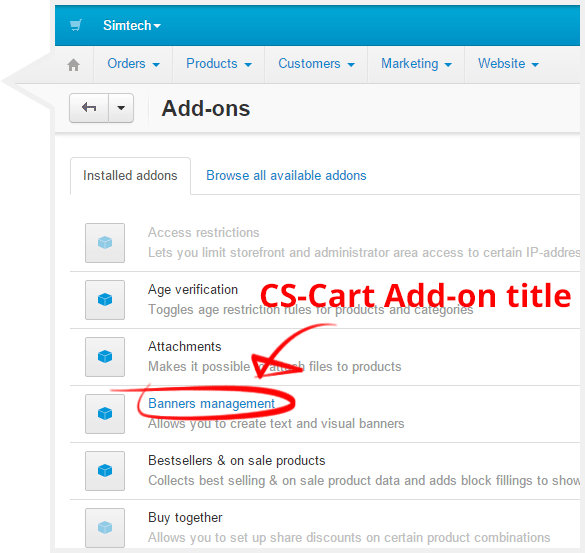Click the Banners management cube icon

[105, 414]
